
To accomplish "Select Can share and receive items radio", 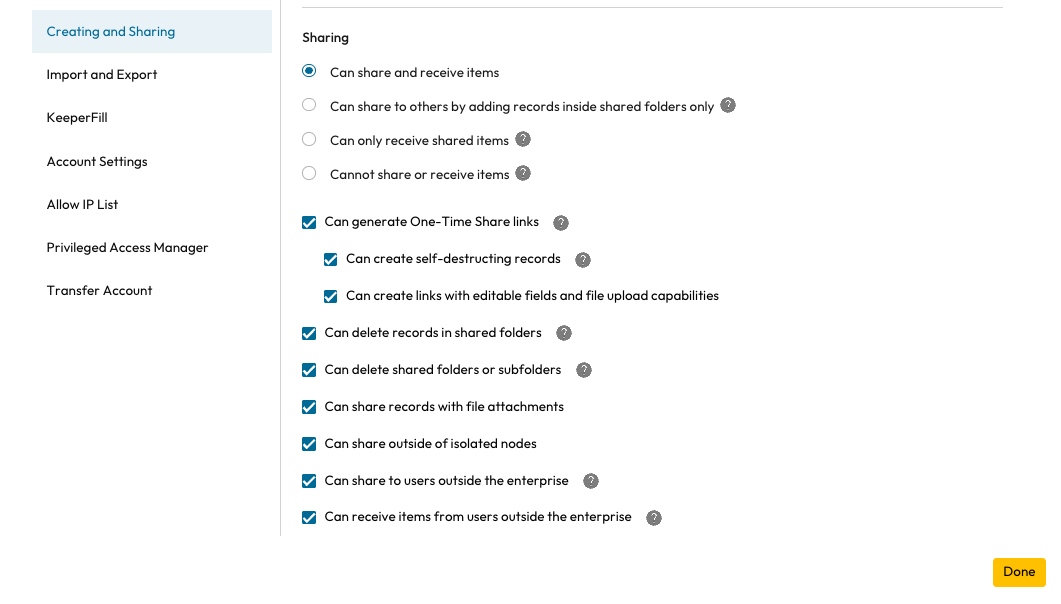I will (x=309, y=71).
